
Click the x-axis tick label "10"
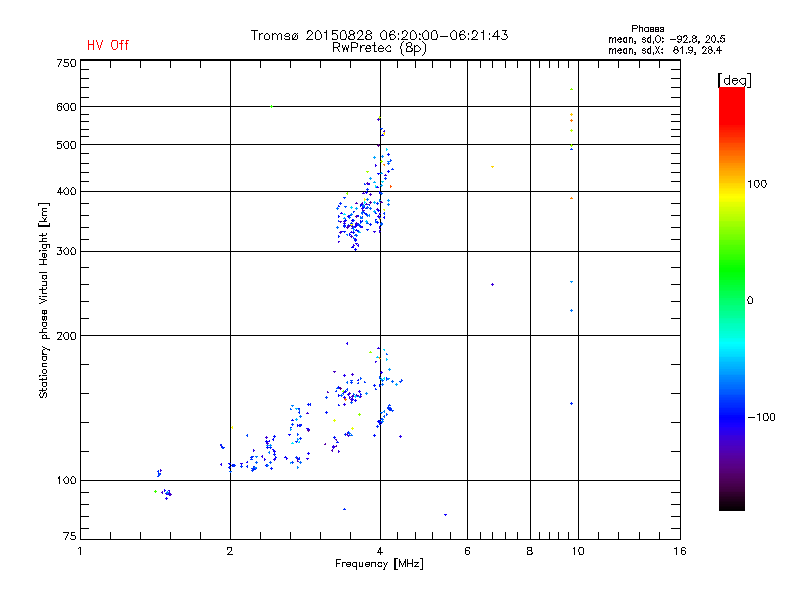point(578,551)
